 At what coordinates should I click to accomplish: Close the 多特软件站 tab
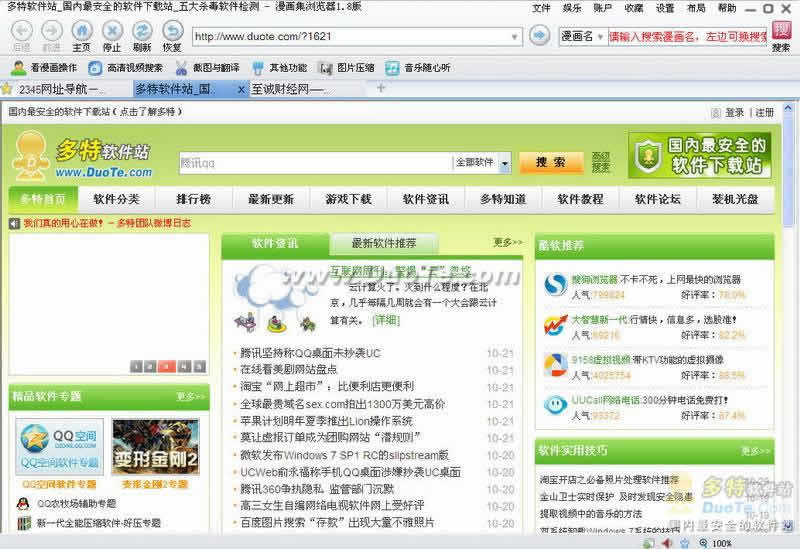point(241,90)
